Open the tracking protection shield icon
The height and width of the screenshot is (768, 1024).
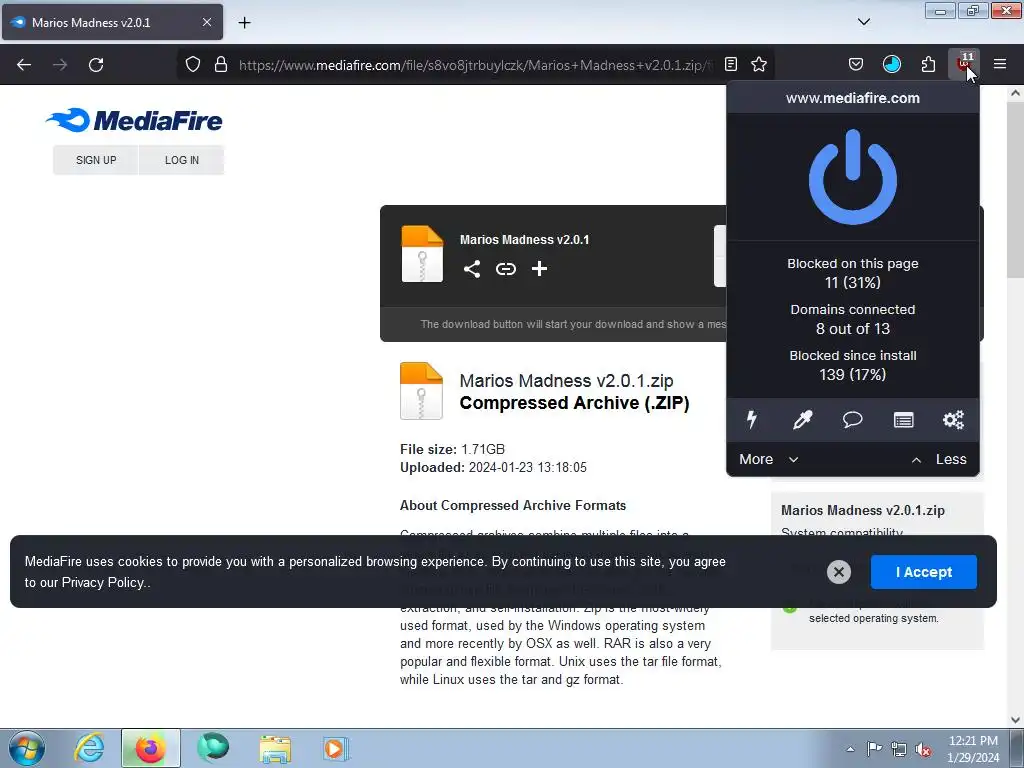tap(193, 64)
